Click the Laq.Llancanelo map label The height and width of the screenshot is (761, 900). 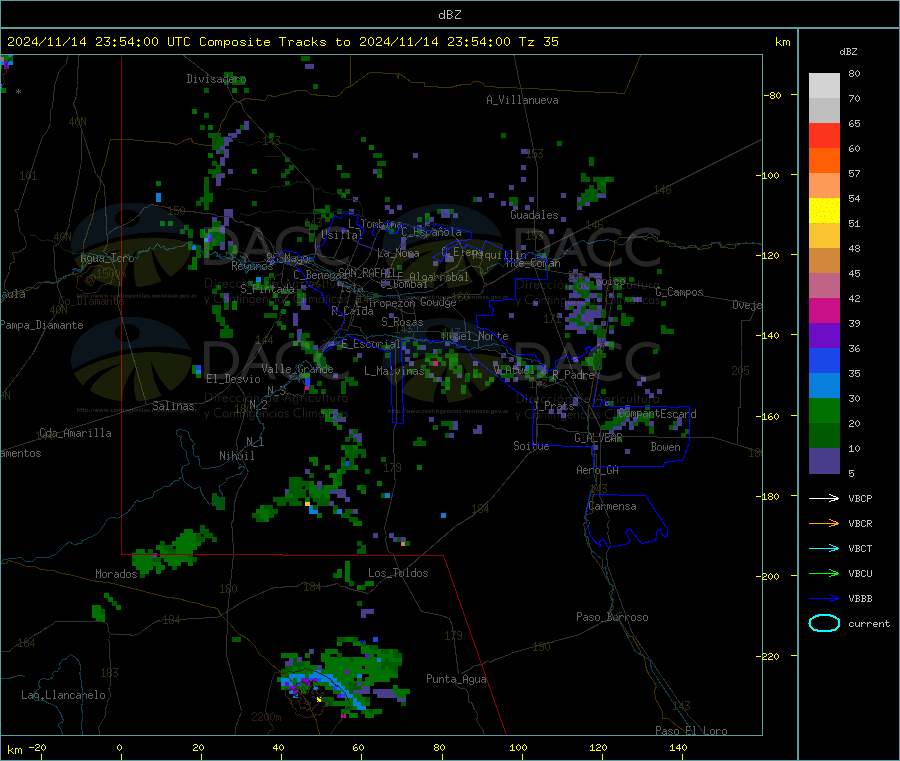tap(63, 695)
